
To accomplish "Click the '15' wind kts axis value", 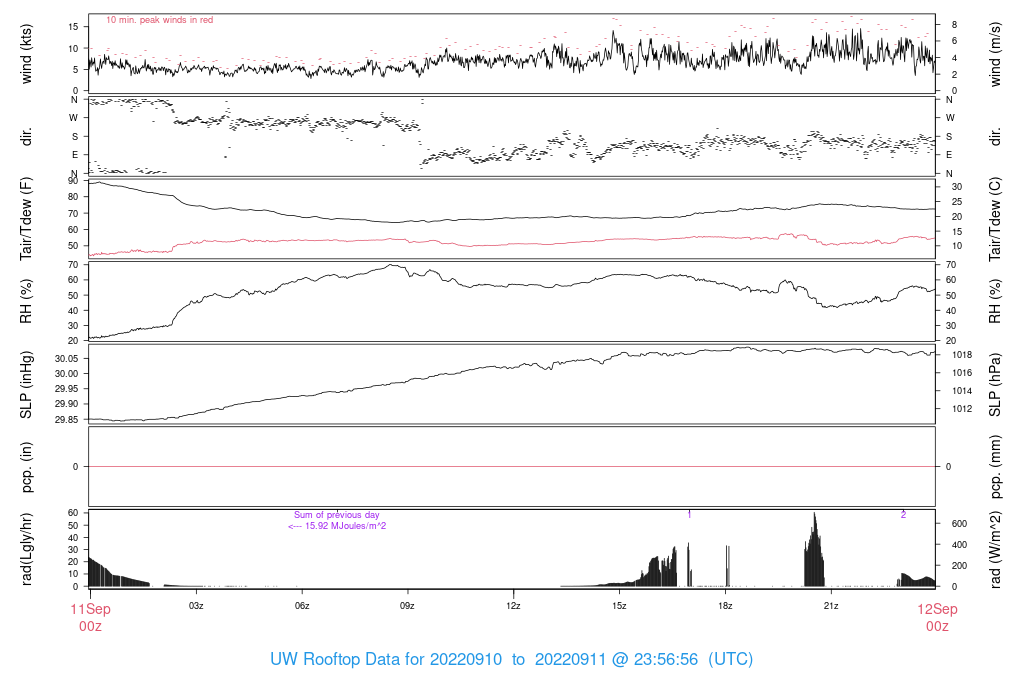I will tap(73, 27).
